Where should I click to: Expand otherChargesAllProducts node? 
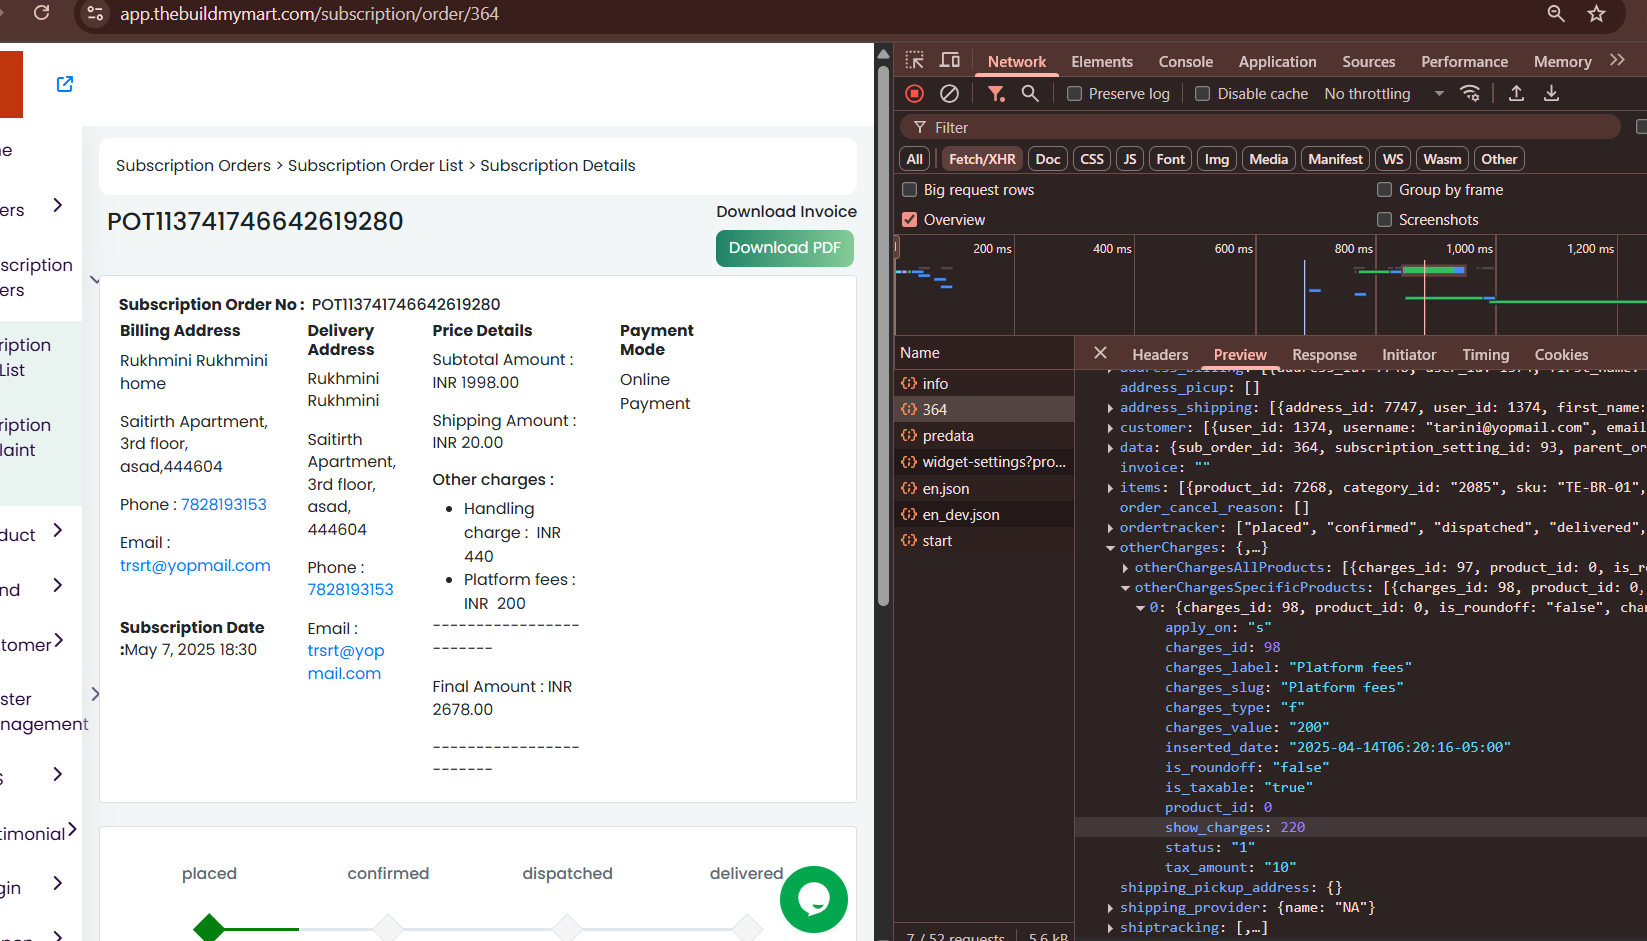[1126, 567]
